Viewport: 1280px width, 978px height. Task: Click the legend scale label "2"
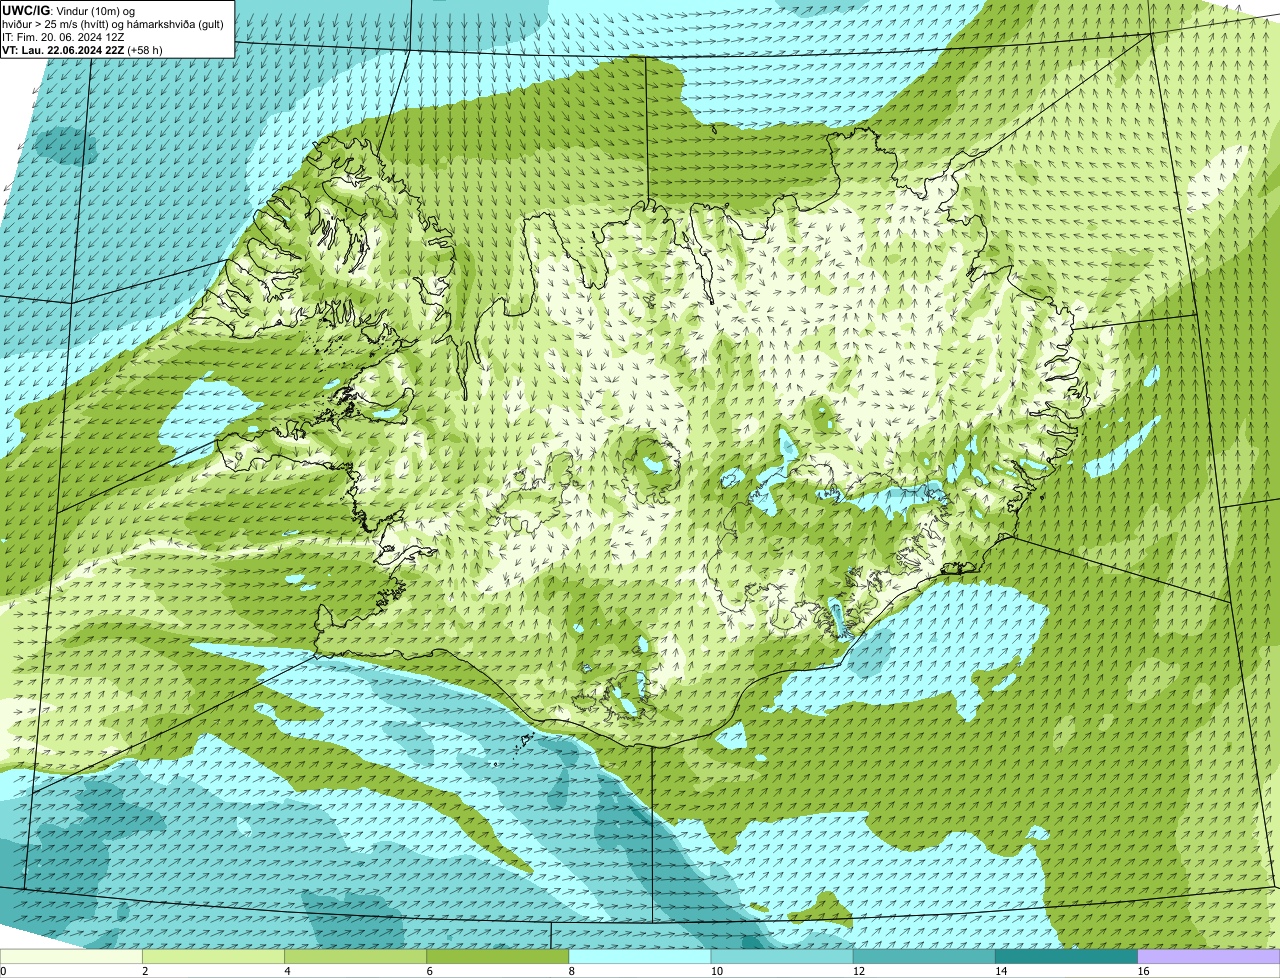(145, 971)
